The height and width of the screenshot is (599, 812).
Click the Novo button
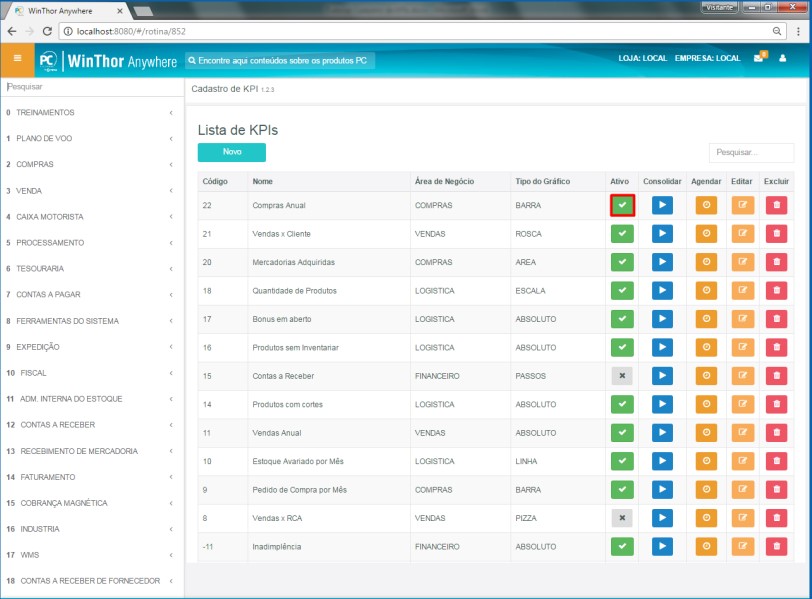coord(231,152)
